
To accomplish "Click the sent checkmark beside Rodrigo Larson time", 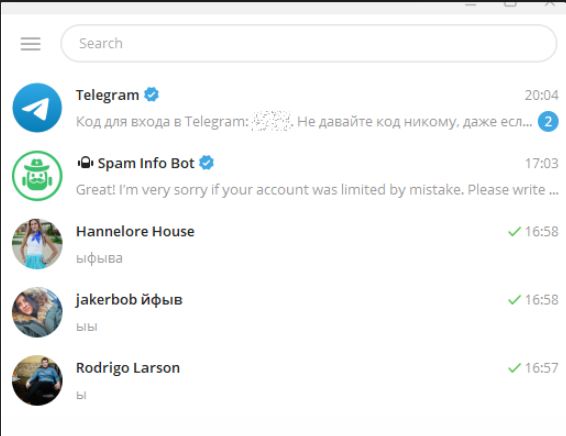I will point(514,368).
